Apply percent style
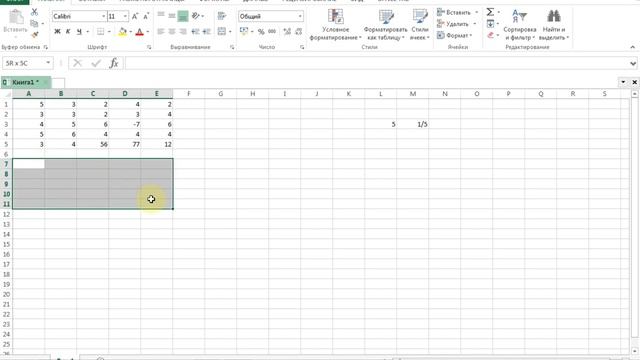The height and width of the screenshot is (360, 640). pyautogui.click(x=261, y=31)
